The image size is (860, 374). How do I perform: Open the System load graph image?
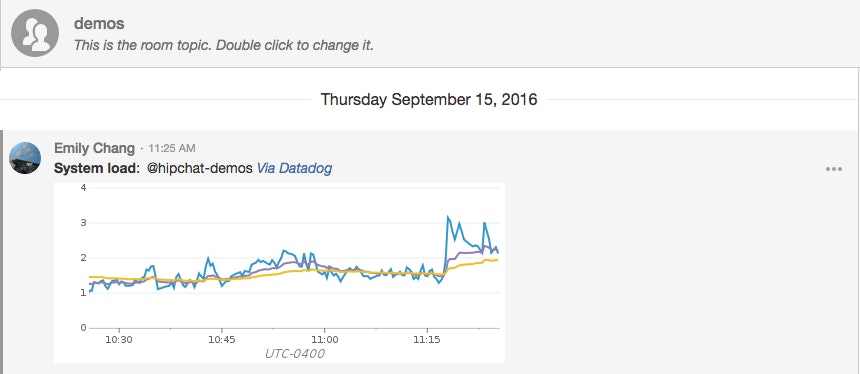pyautogui.click(x=279, y=273)
